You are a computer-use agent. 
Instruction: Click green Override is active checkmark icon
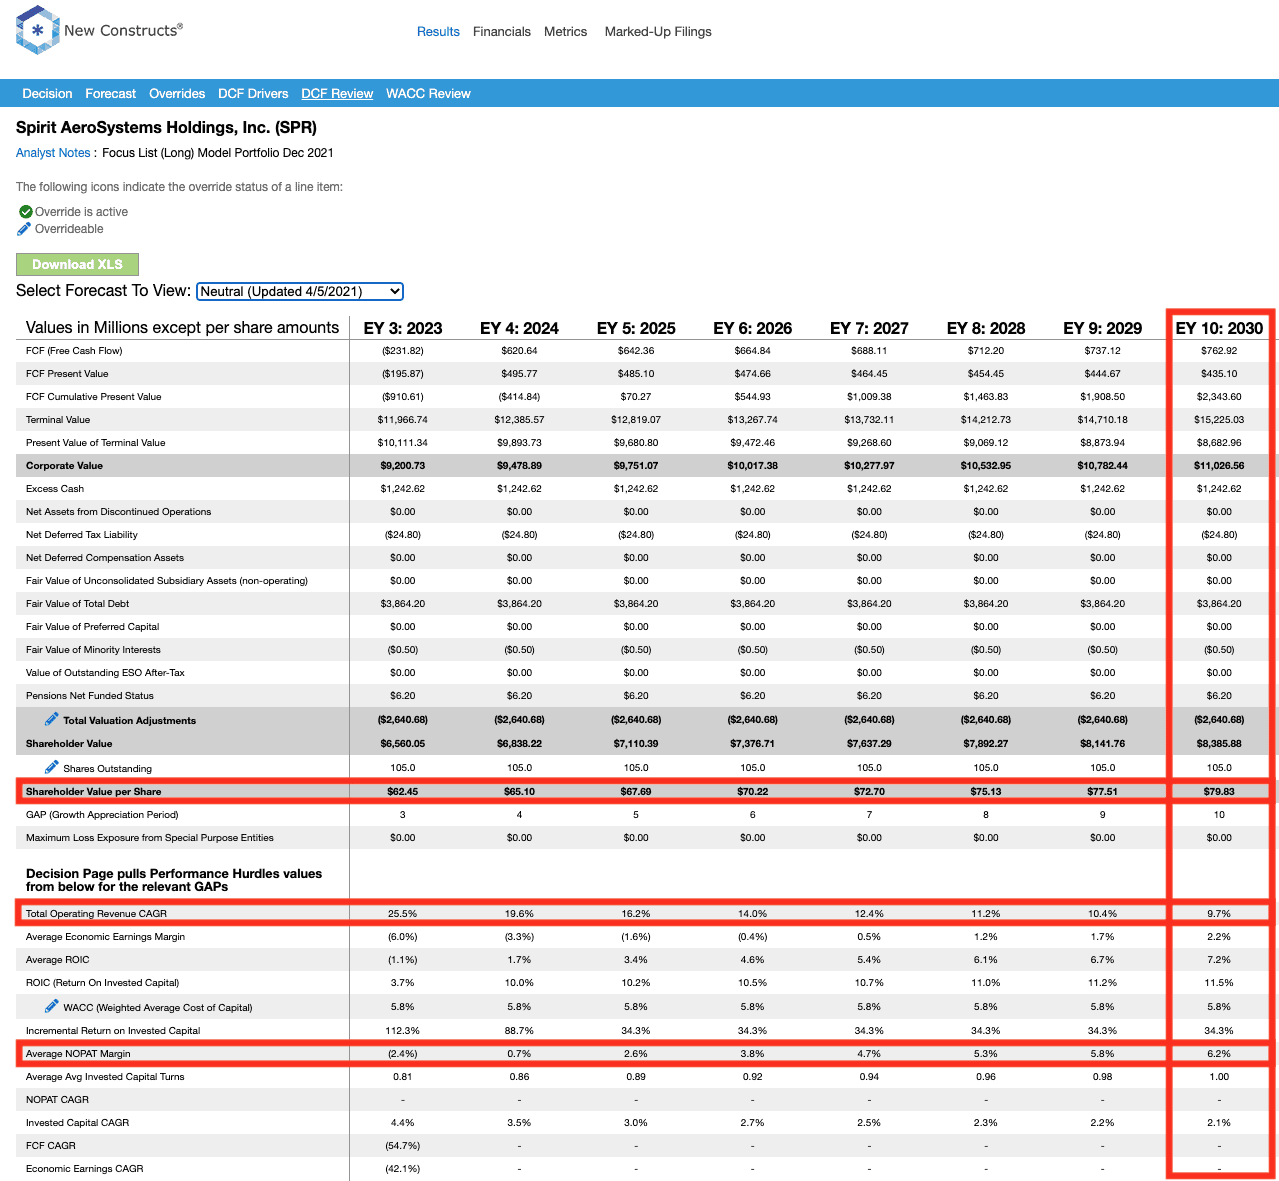pos(26,212)
